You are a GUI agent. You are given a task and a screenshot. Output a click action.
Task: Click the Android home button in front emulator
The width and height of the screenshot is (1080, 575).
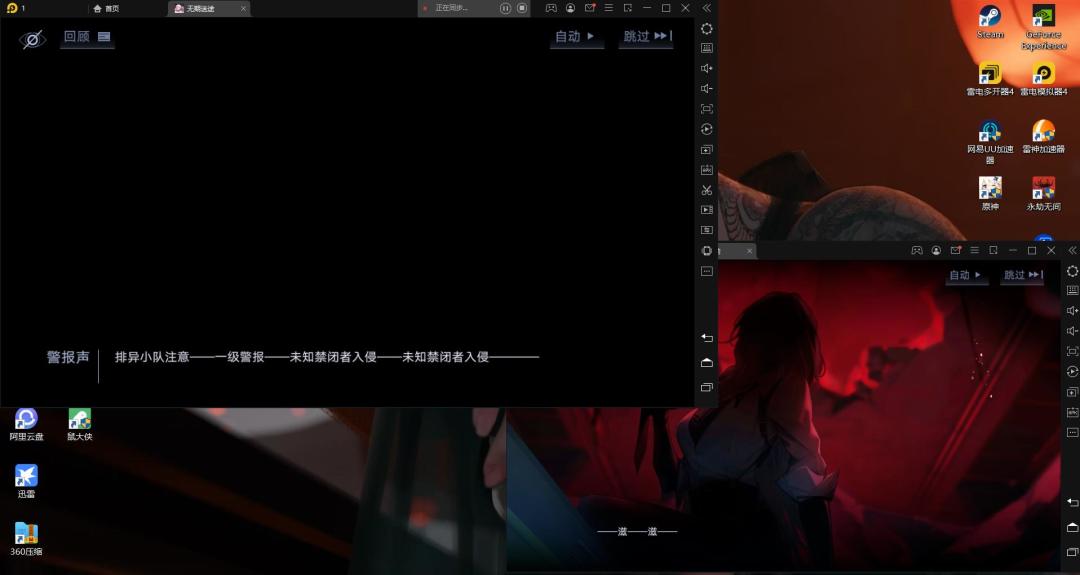(x=707, y=362)
